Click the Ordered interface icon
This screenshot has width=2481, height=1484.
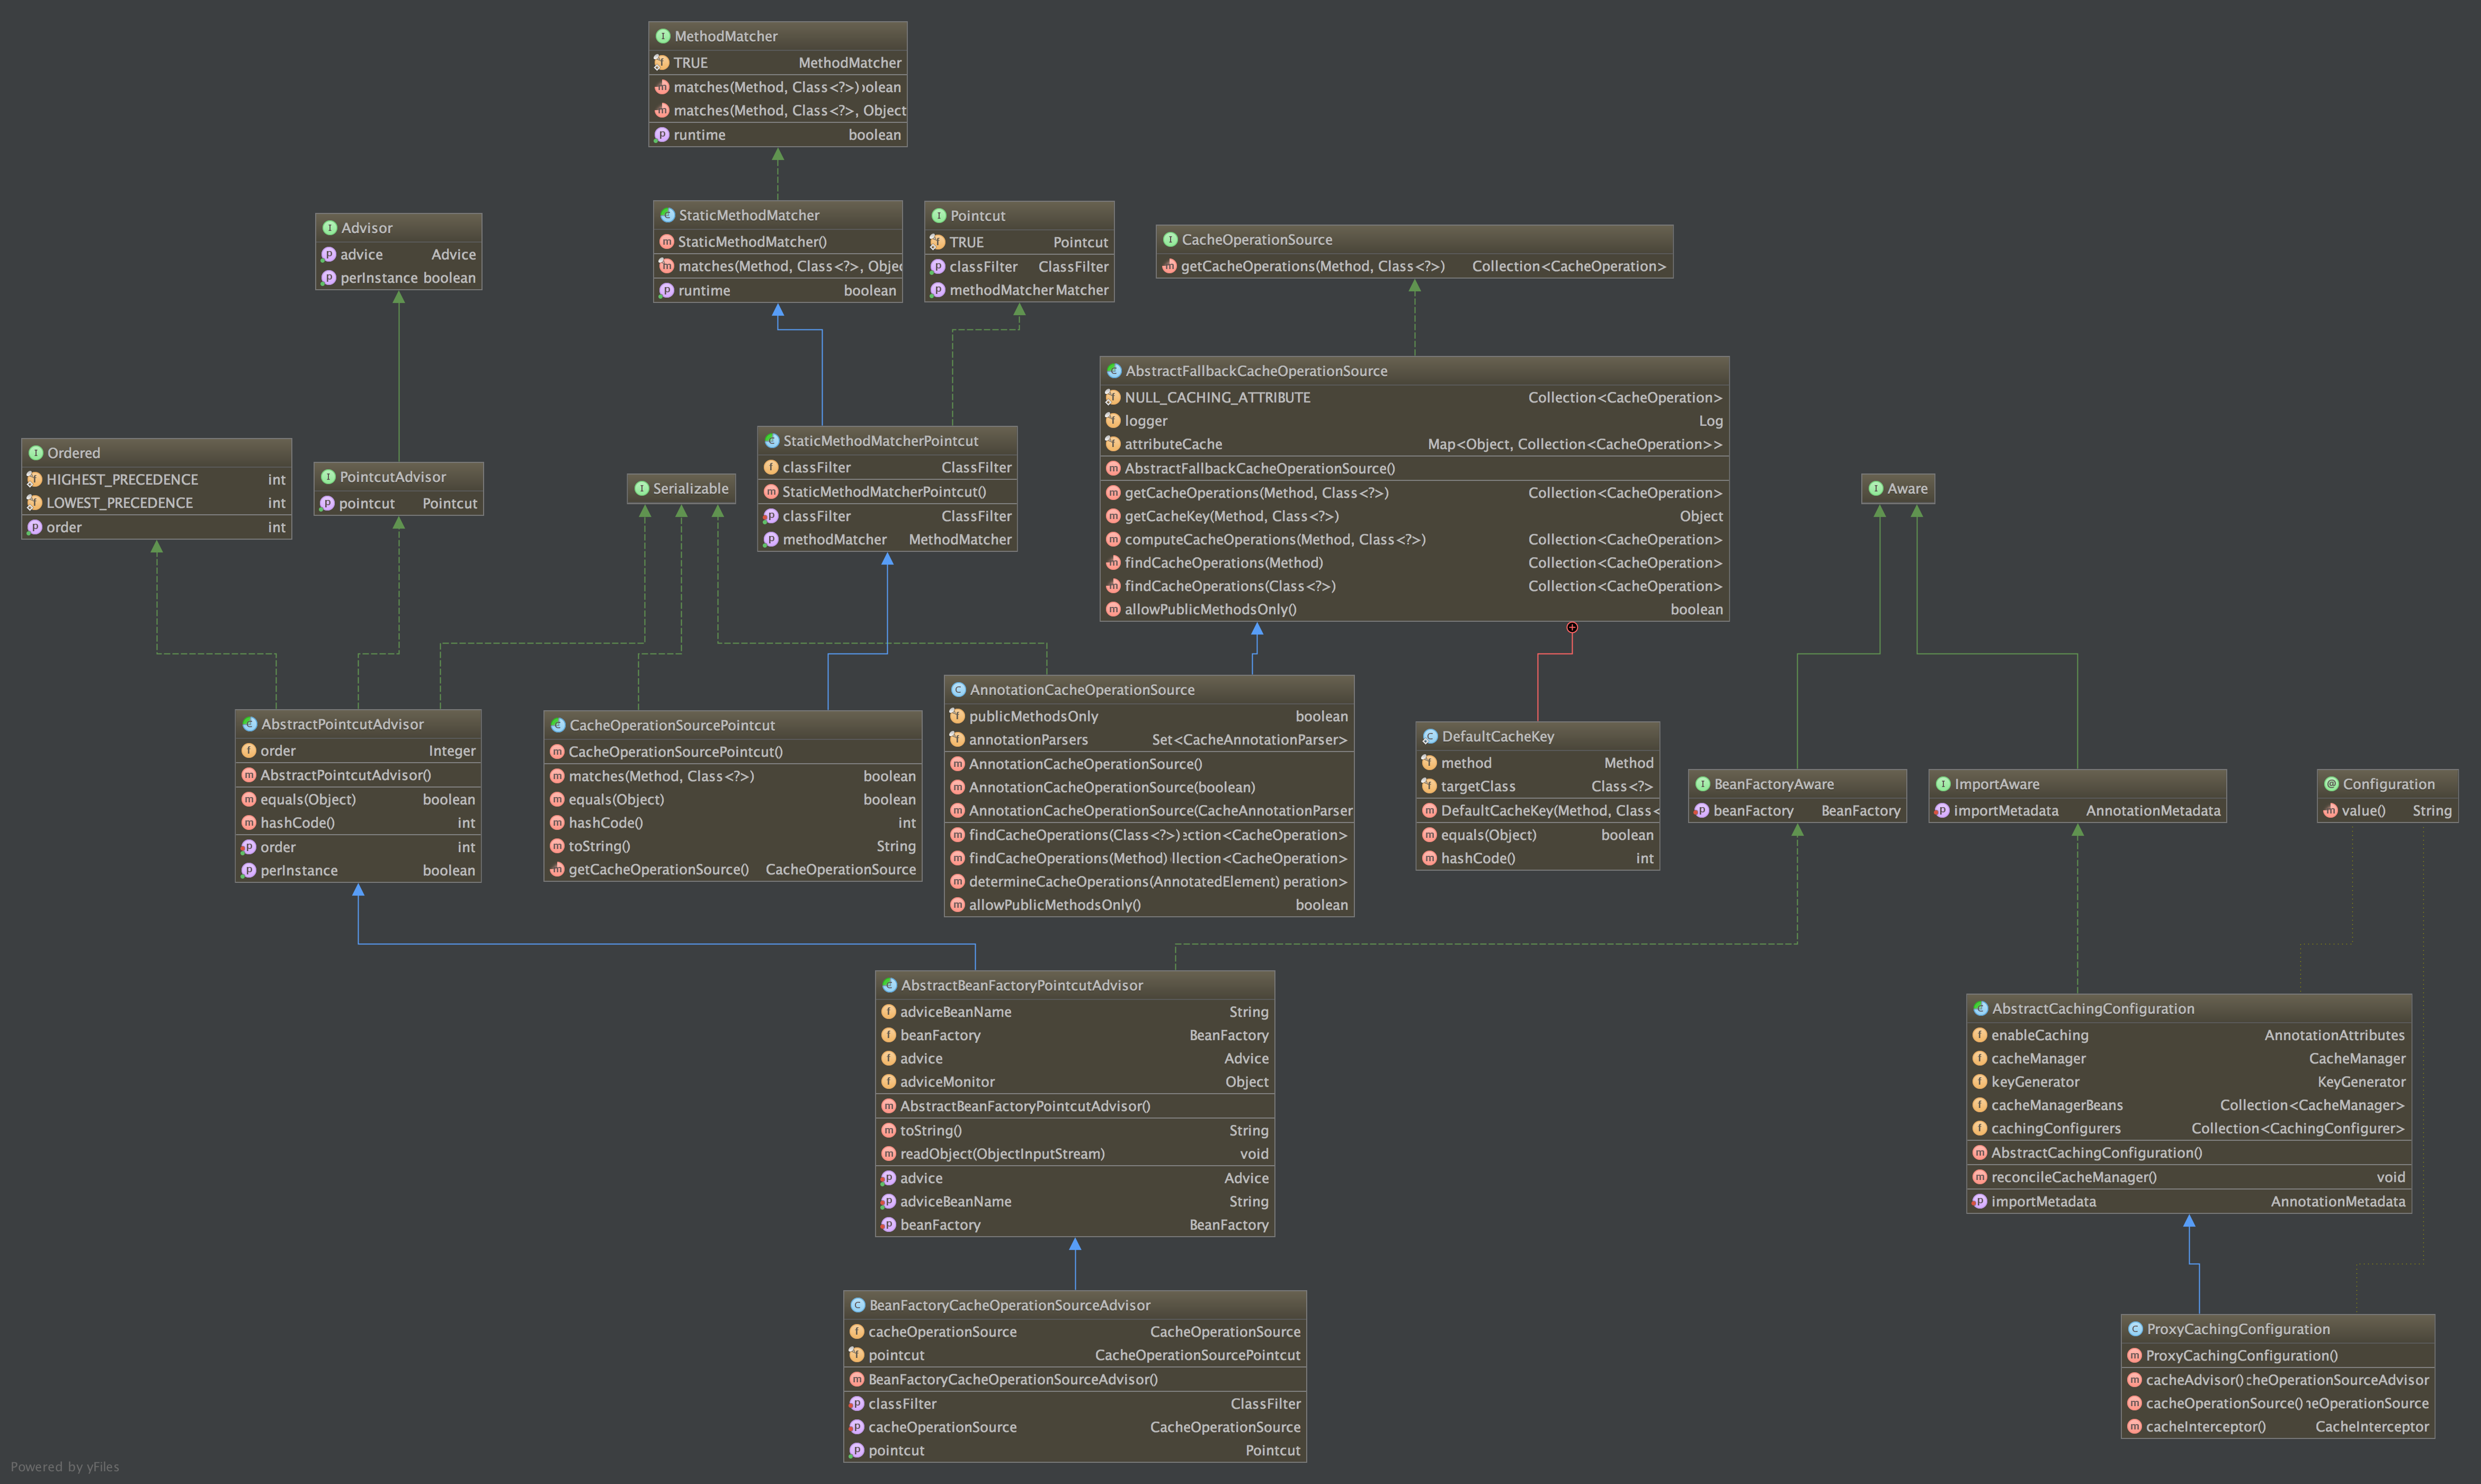coord(35,453)
